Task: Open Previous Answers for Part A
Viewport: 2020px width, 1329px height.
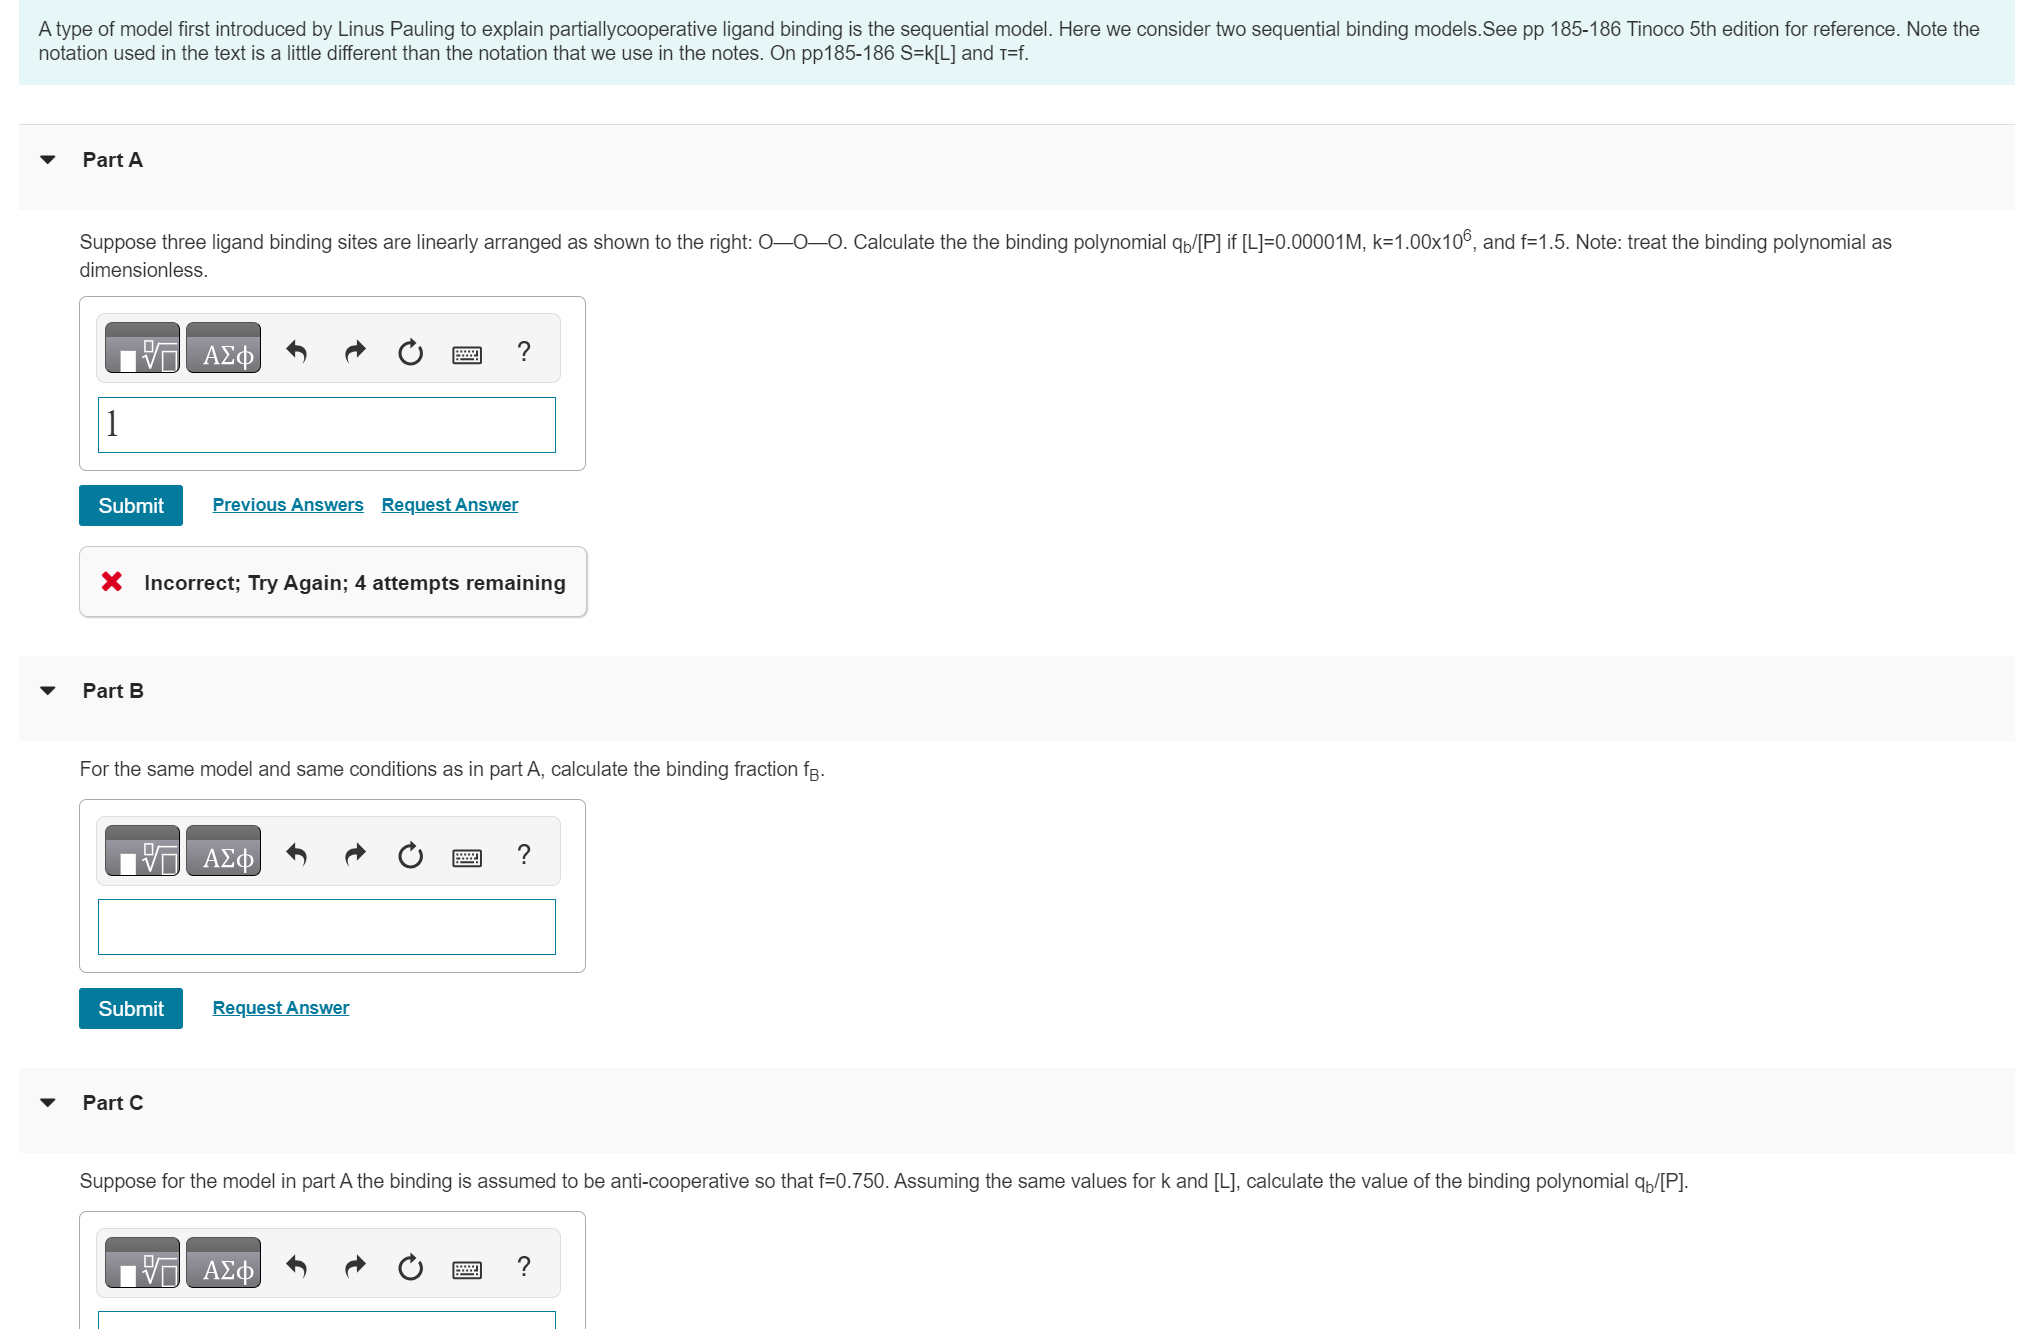Action: (288, 504)
